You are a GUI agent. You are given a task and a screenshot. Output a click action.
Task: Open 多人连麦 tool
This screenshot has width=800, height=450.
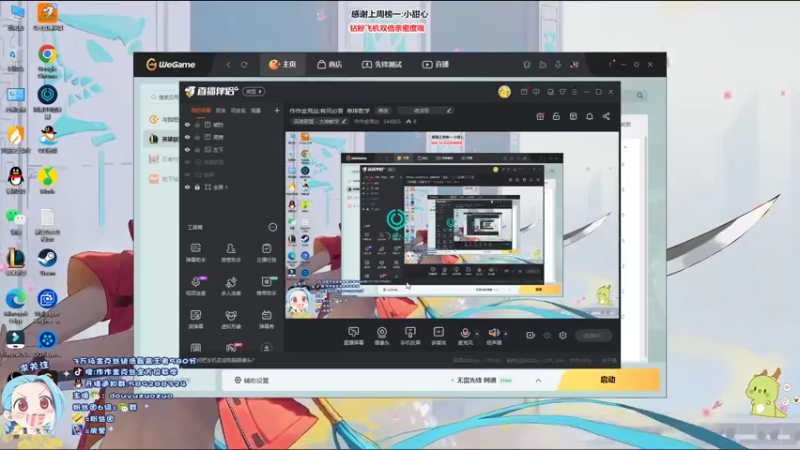pyautogui.click(x=231, y=286)
